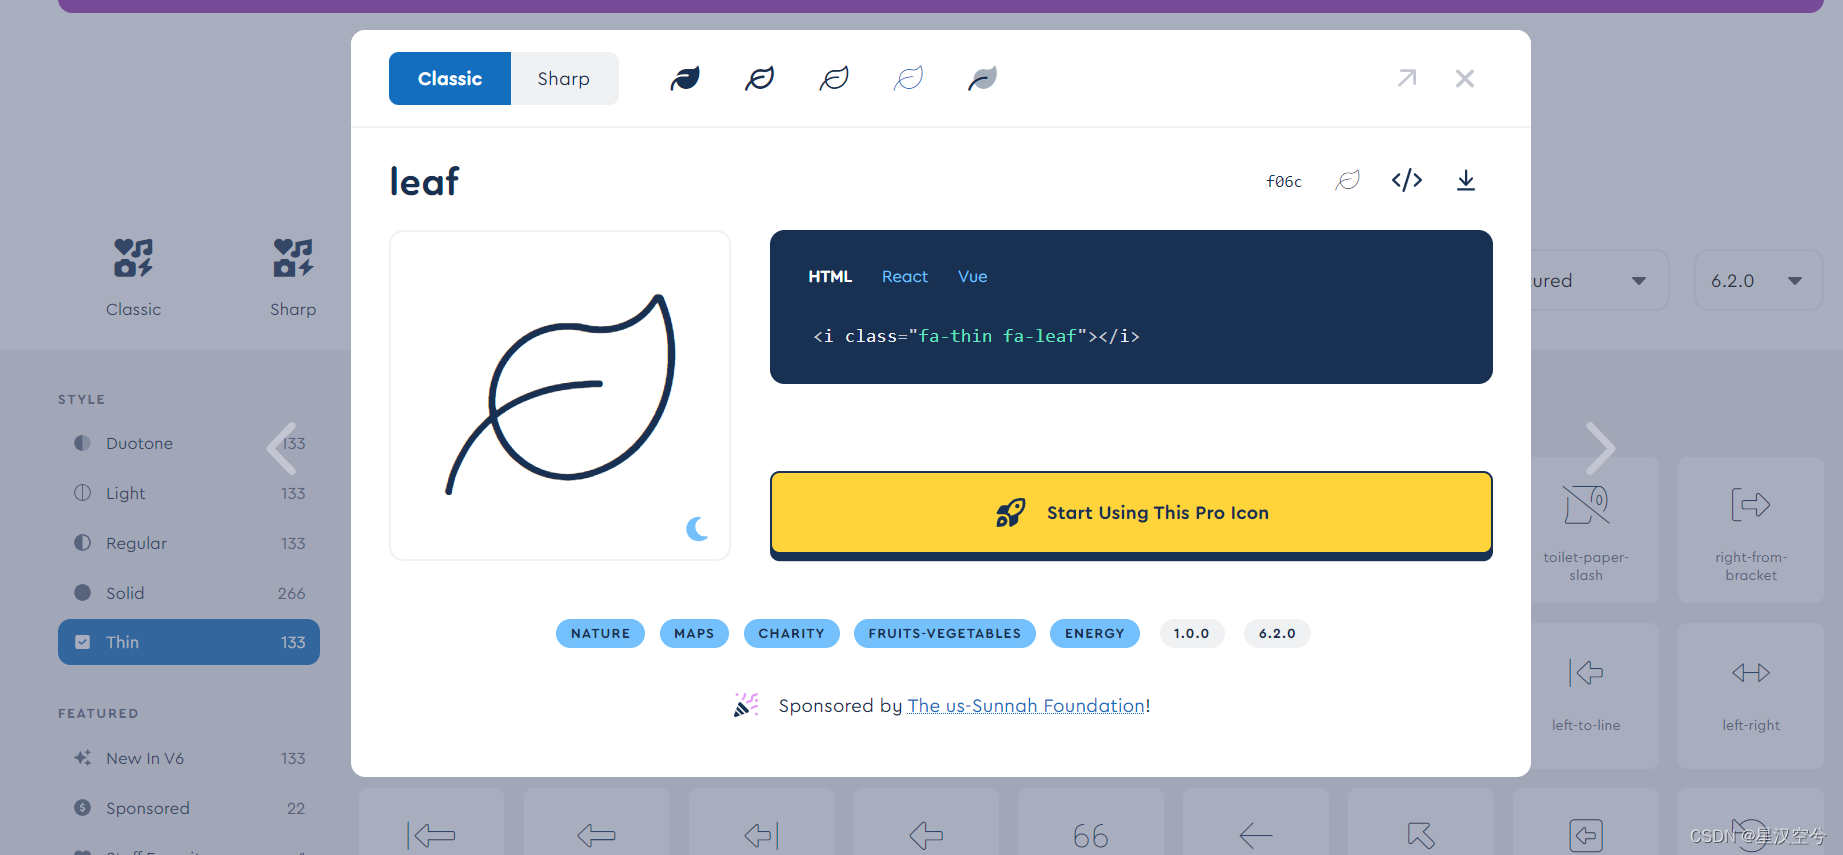Open the MAPS category tag

click(694, 634)
